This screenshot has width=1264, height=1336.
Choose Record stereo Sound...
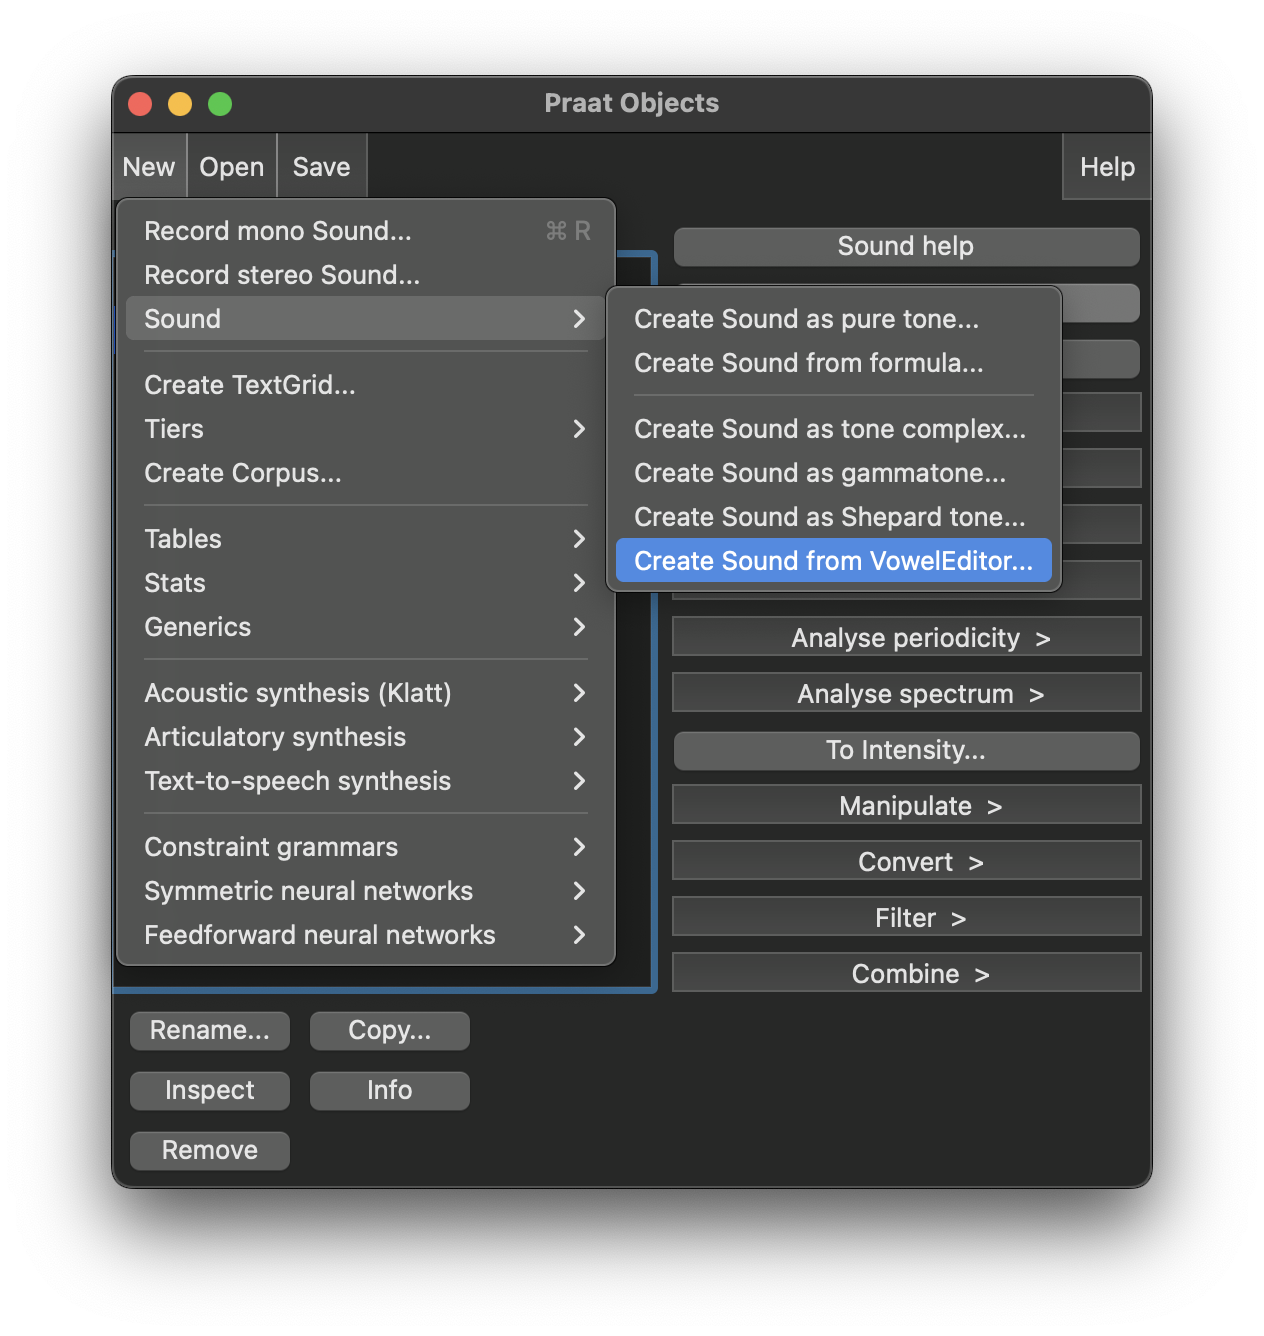(x=366, y=275)
